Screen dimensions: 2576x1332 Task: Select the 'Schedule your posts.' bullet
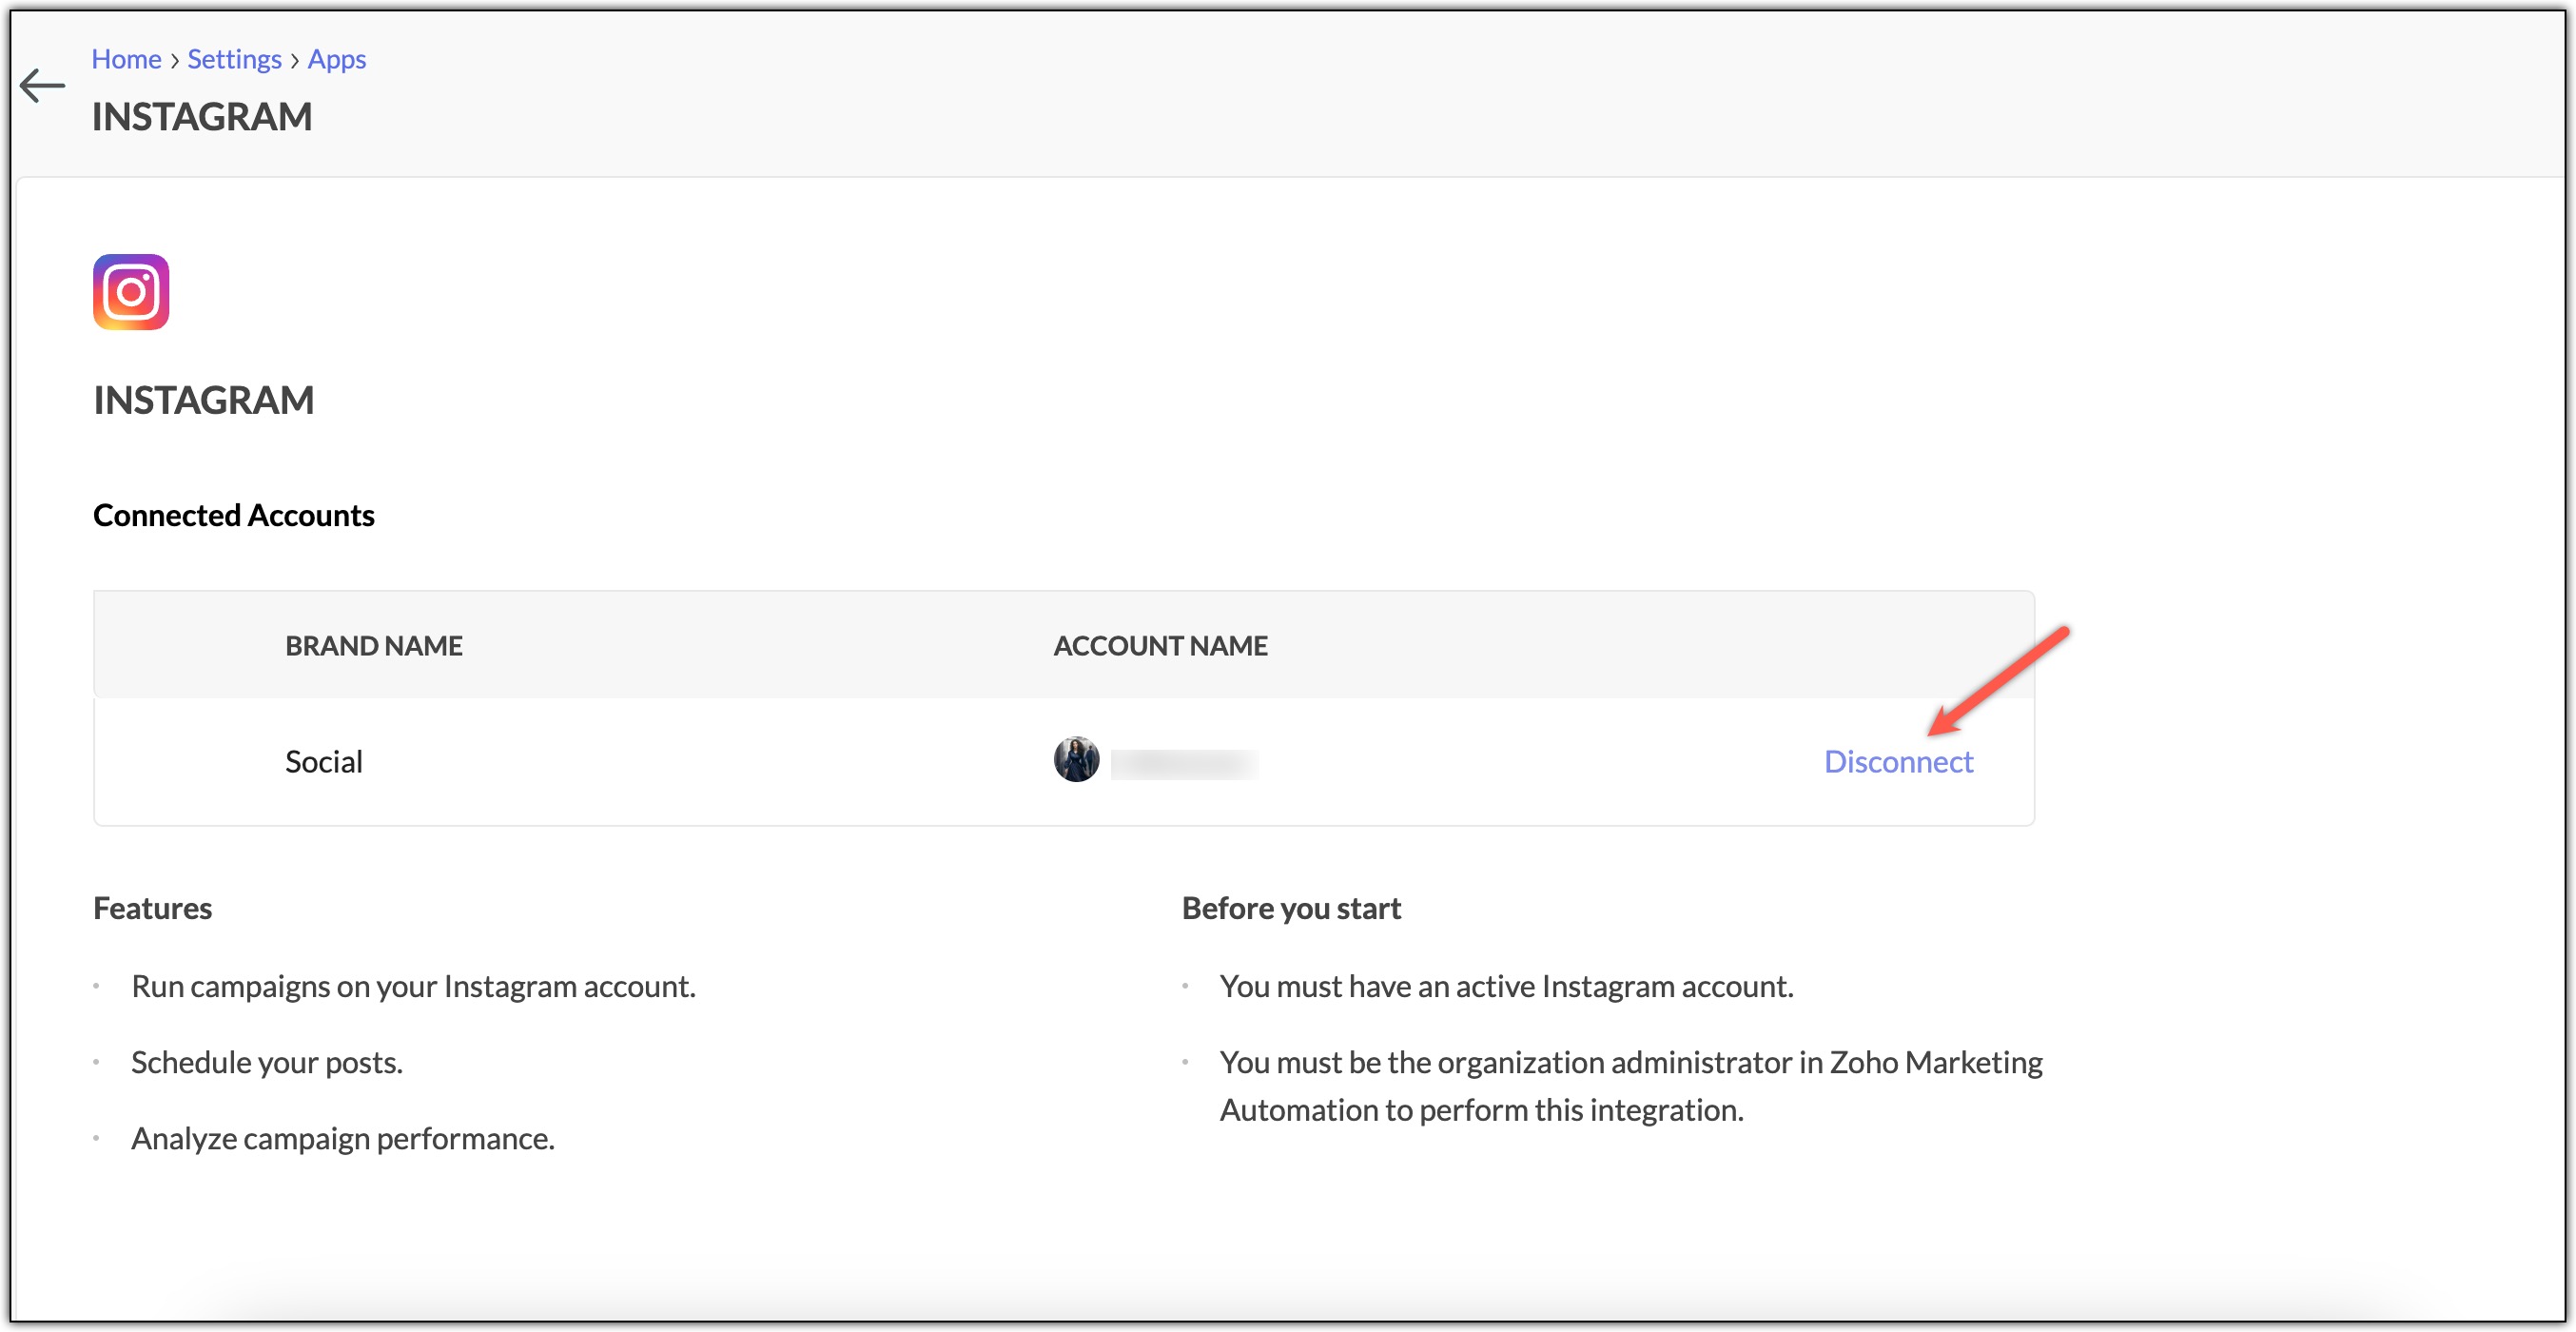click(x=267, y=1063)
